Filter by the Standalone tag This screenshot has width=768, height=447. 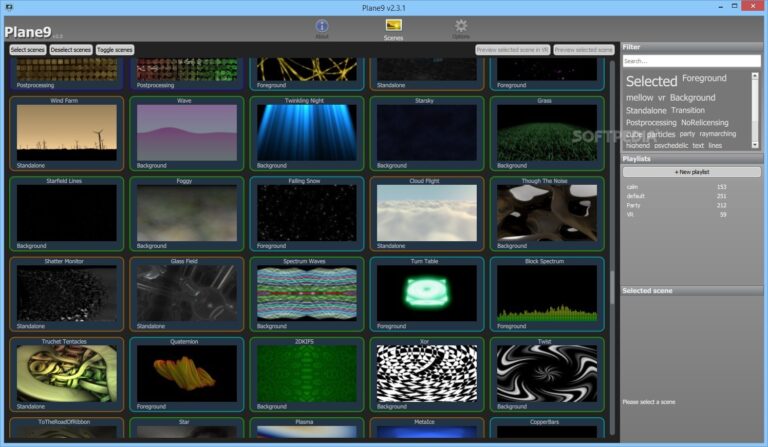[646, 110]
